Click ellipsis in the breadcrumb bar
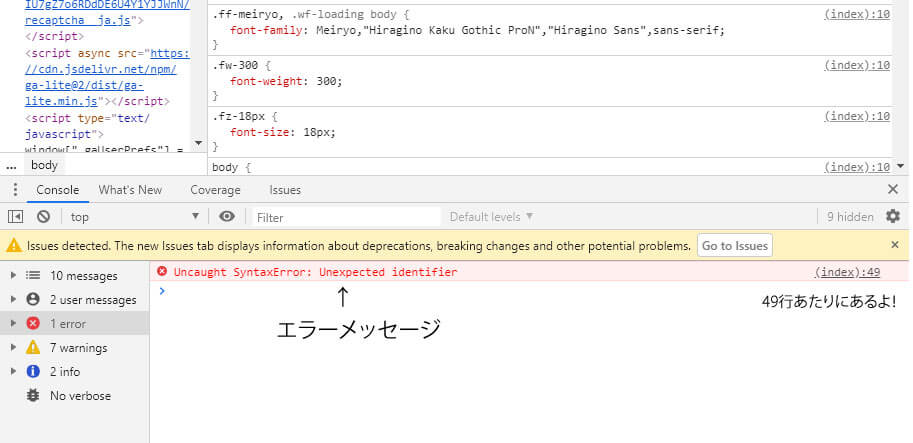 (x=11, y=166)
